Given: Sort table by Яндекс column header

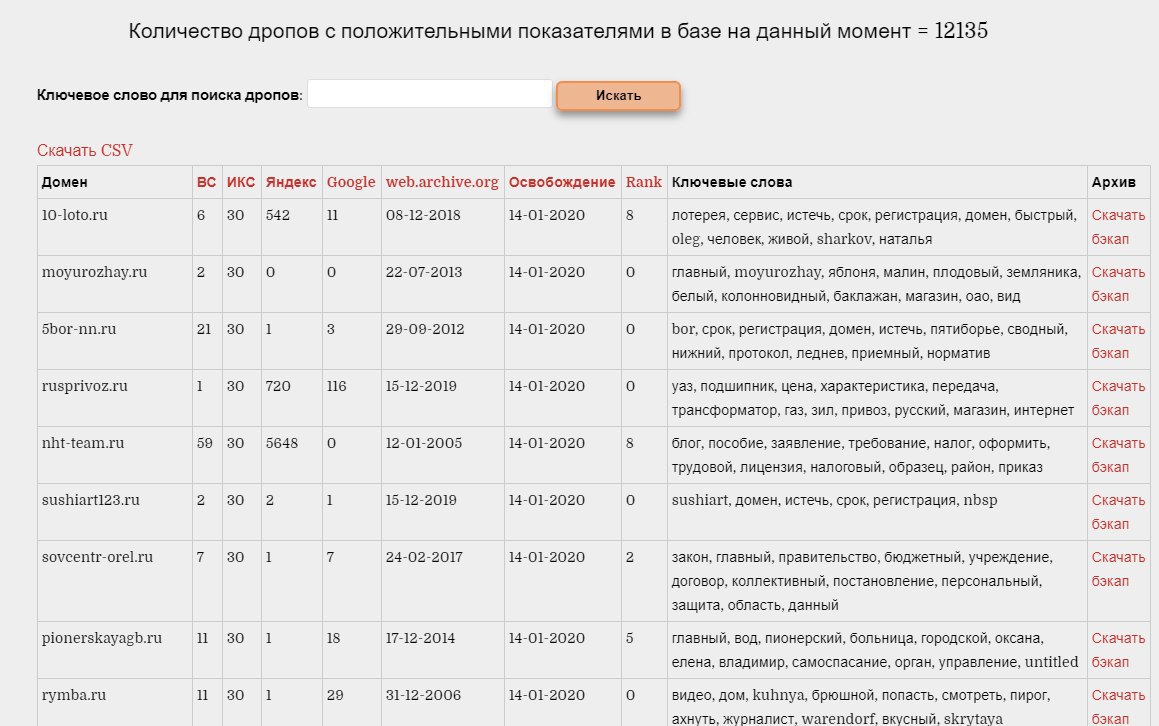Looking at the screenshot, I should (x=290, y=182).
